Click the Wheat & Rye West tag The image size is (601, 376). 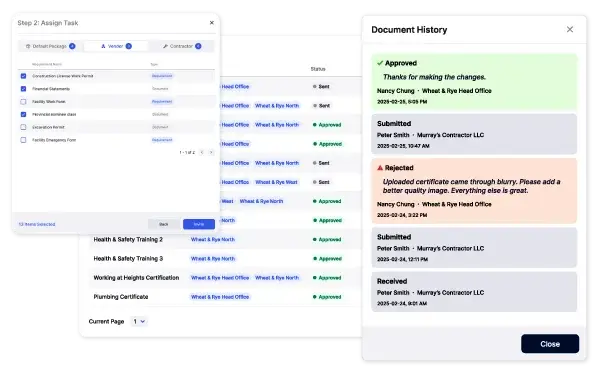[x=276, y=182]
